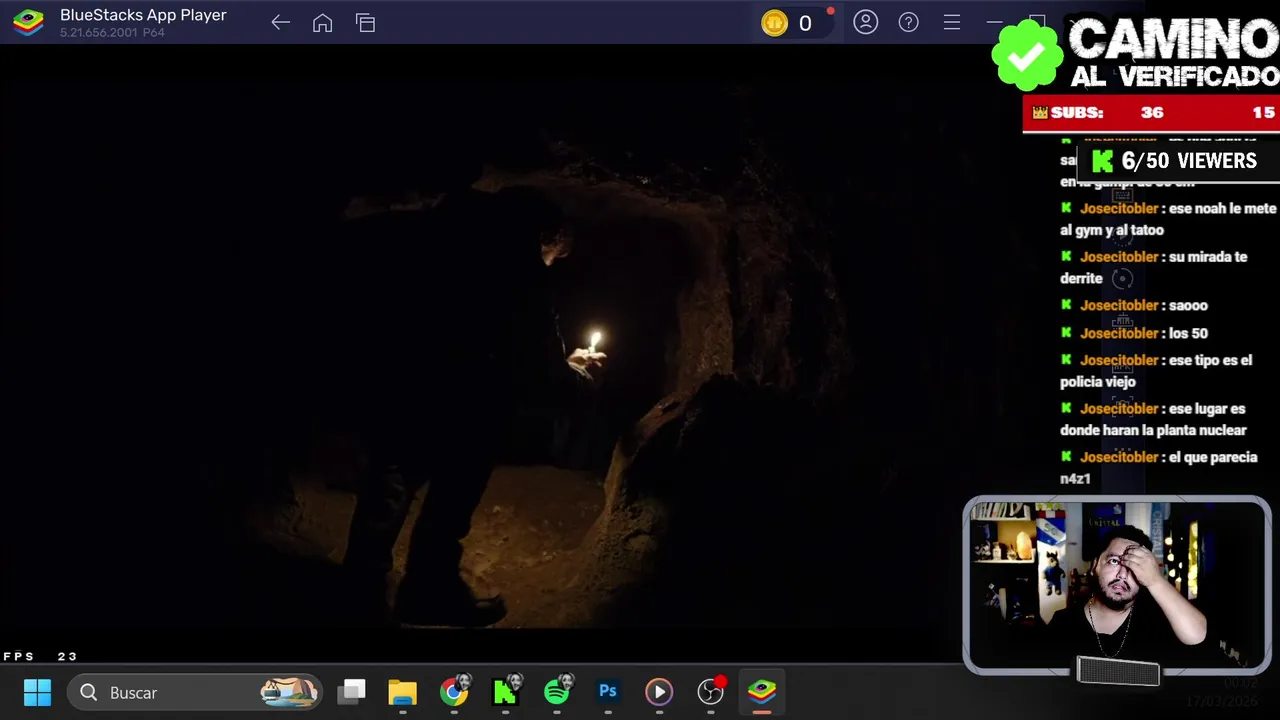Click chat message 'saooo'
The height and width of the screenshot is (720, 1280).
[1134, 305]
